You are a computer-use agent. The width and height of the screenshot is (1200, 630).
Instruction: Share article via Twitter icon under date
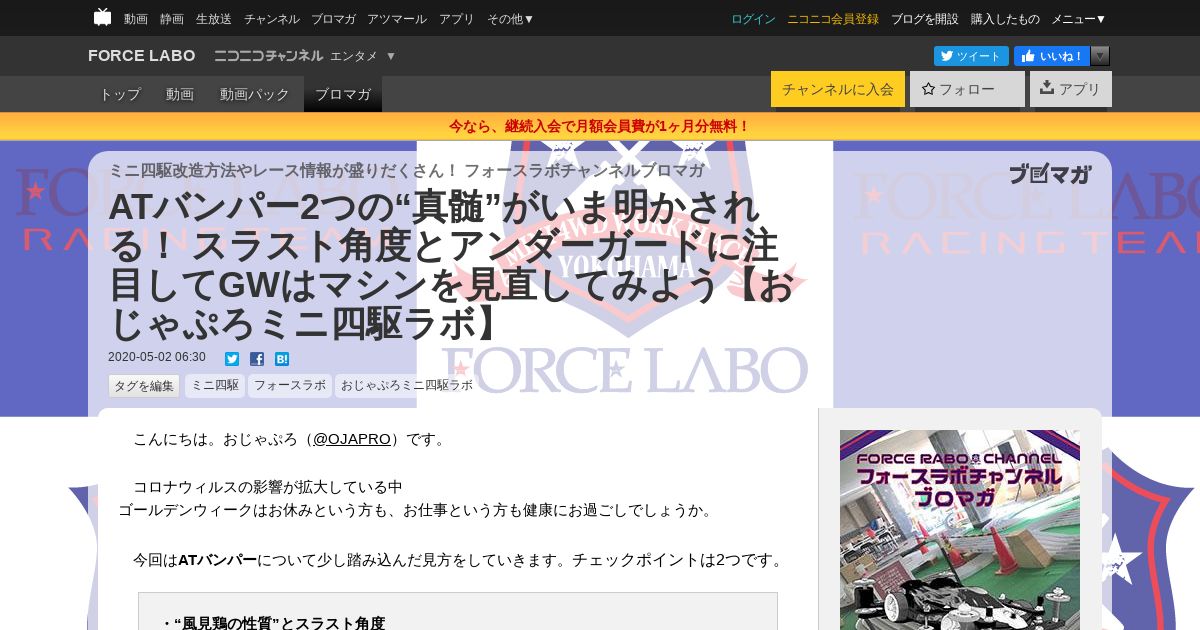(232, 359)
